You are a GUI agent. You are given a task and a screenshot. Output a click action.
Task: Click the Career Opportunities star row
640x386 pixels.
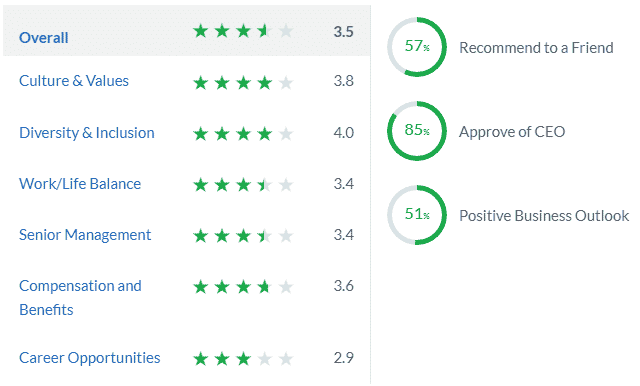[243, 359]
